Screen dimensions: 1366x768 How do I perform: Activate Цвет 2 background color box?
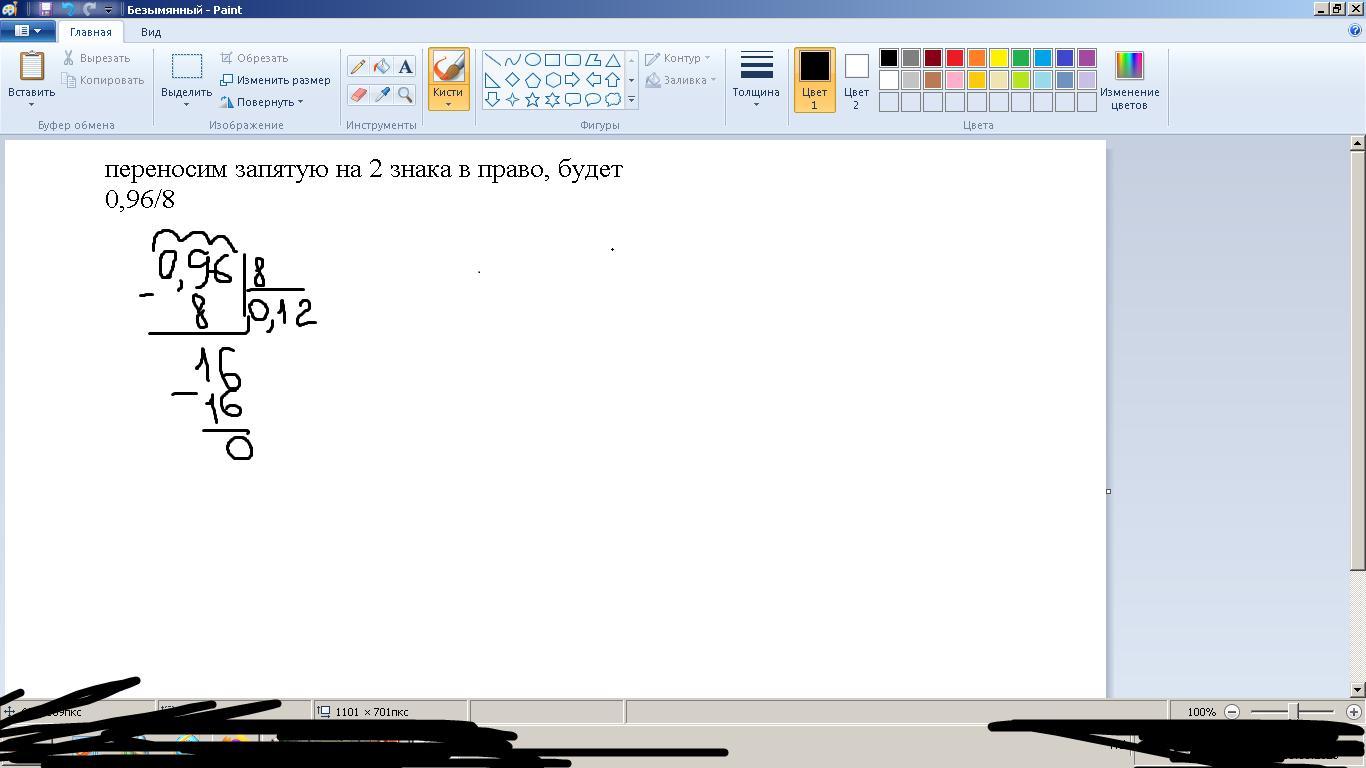(856, 80)
